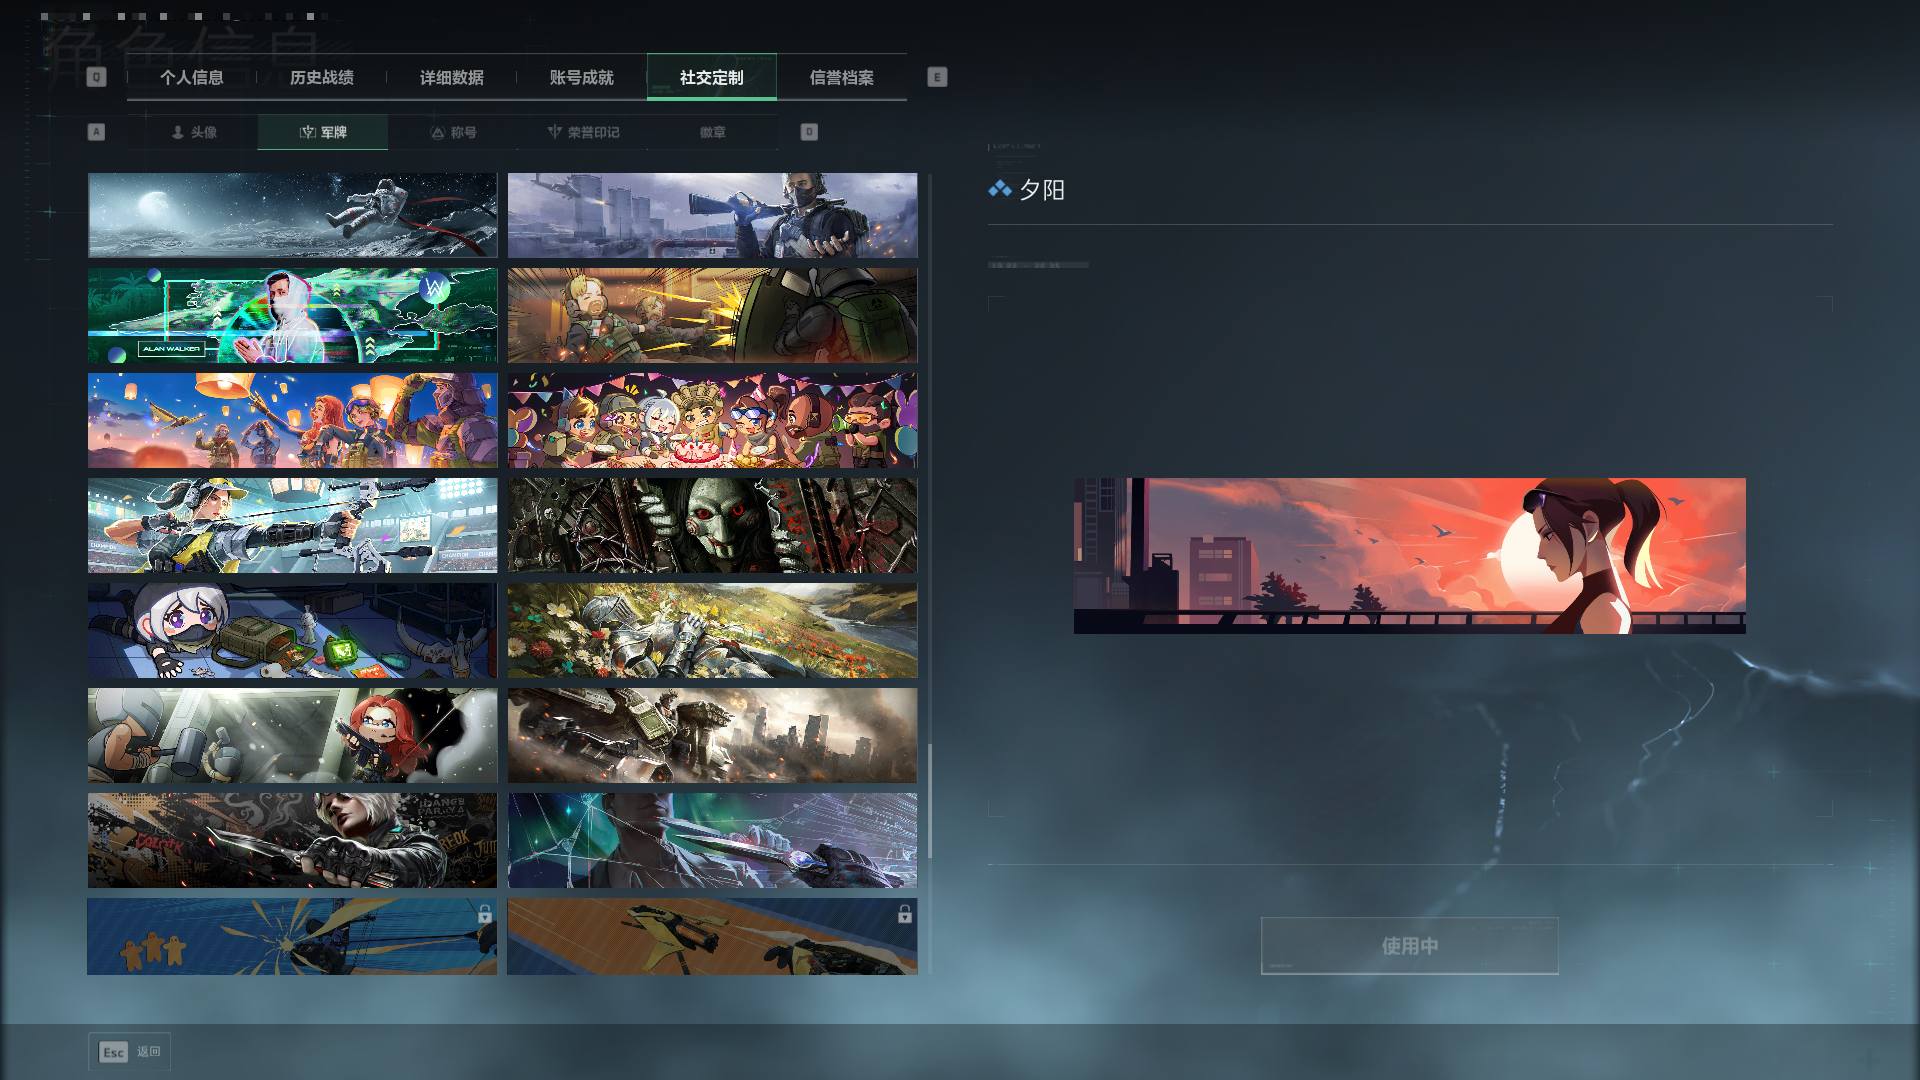The height and width of the screenshot is (1080, 1920).
Task: Pick the chibi masked girl with loot banner
Action: 292,630
